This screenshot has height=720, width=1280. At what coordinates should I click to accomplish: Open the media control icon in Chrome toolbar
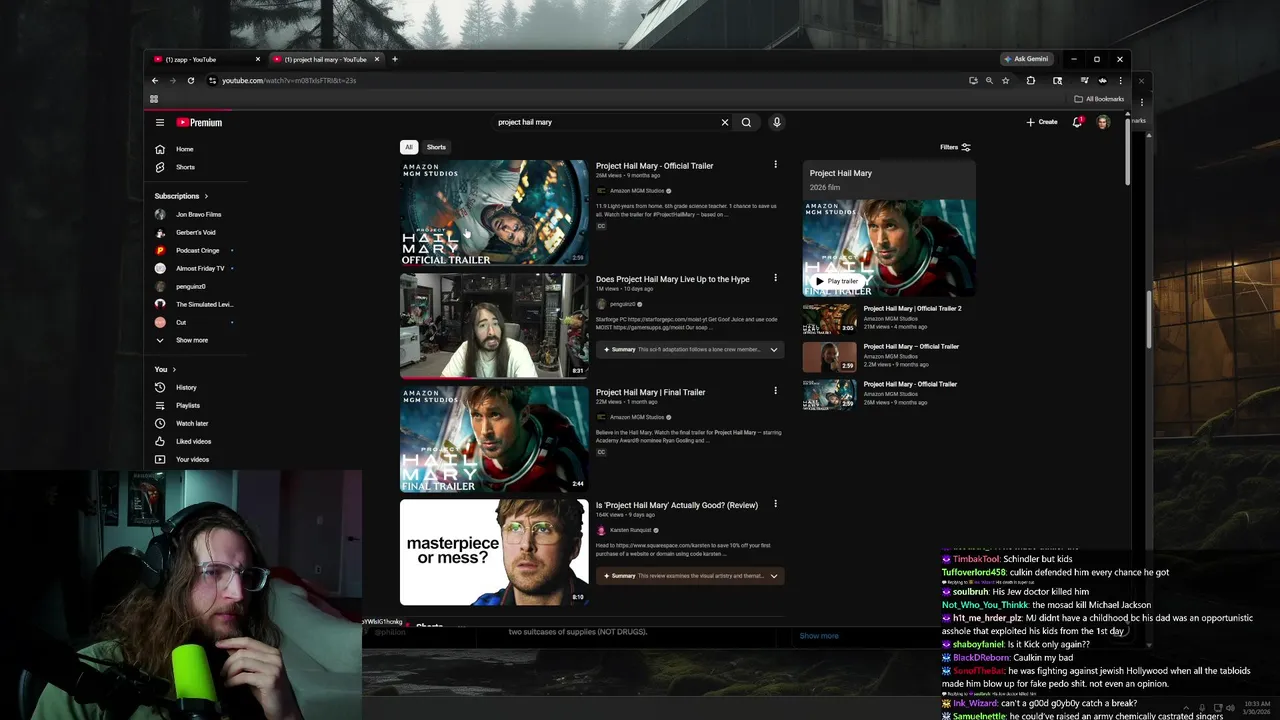click(1084, 80)
